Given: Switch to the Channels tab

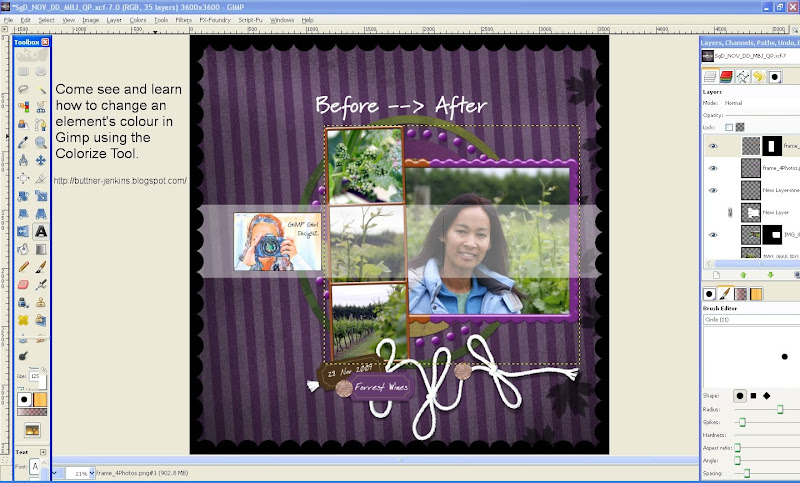Looking at the screenshot, I should click(x=726, y=77).
